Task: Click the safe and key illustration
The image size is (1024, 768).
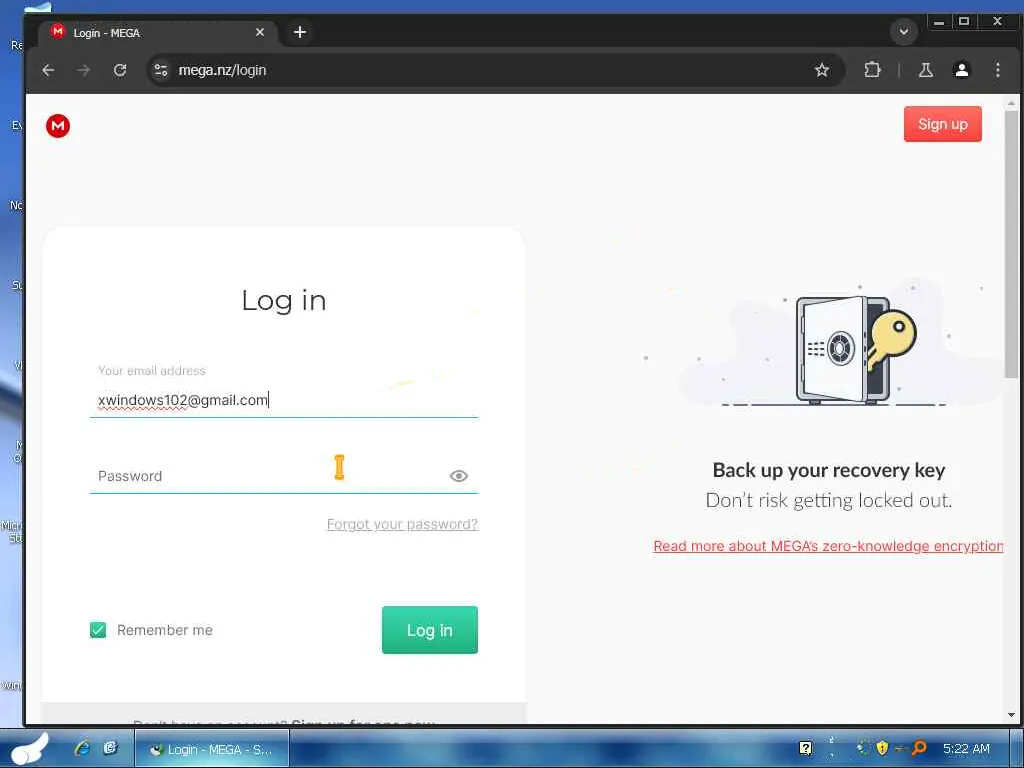Action: 856,349
